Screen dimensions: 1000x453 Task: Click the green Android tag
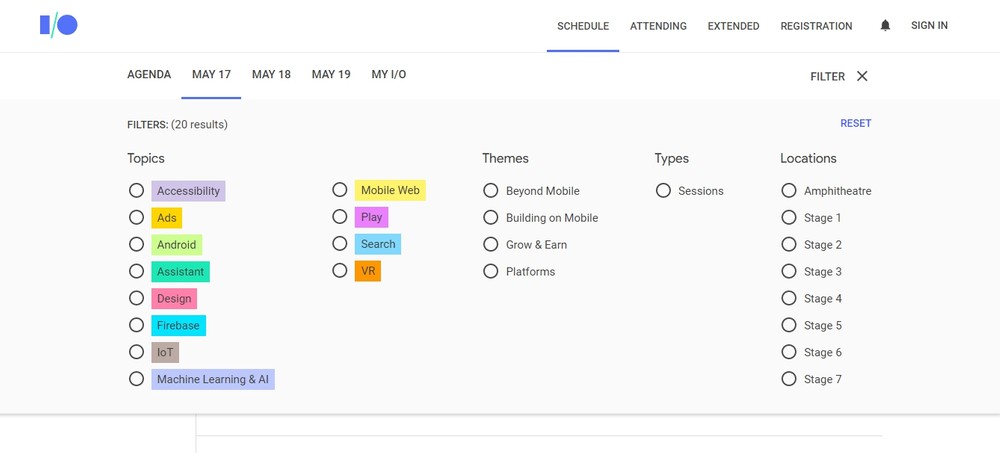177,244
